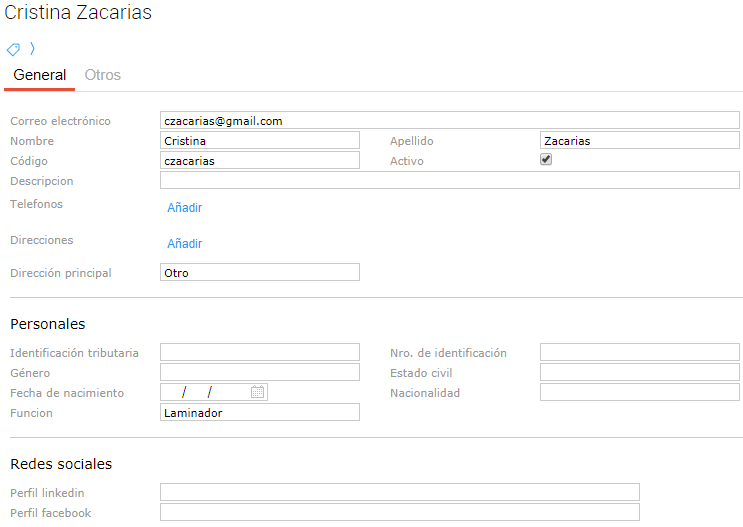Click the Nacionalidad input field
This screenshot has width=743, height=527.
[639, 392]
